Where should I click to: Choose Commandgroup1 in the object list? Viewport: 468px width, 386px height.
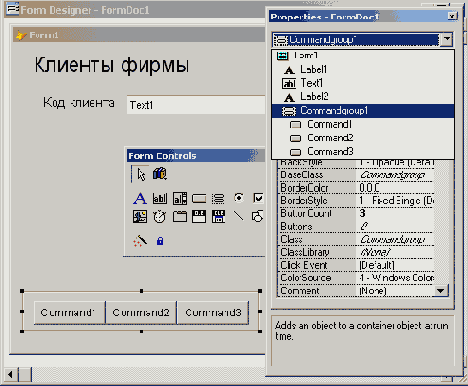[x=363, y=111]
